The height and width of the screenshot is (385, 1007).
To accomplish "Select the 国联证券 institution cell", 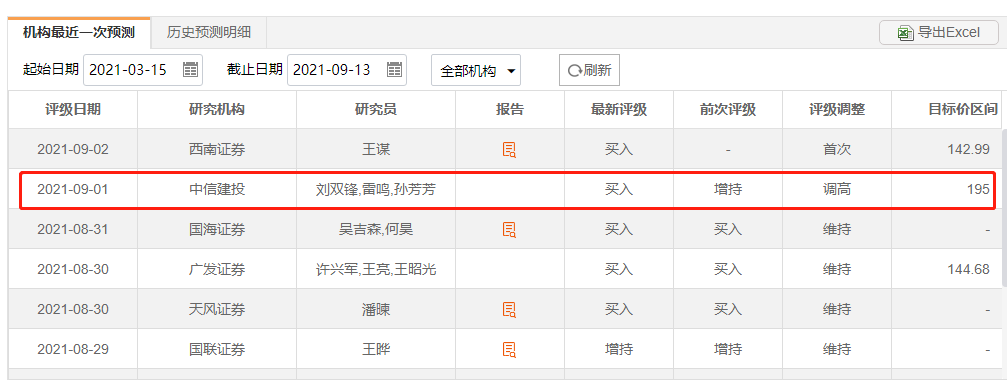I will click(217, 350).
